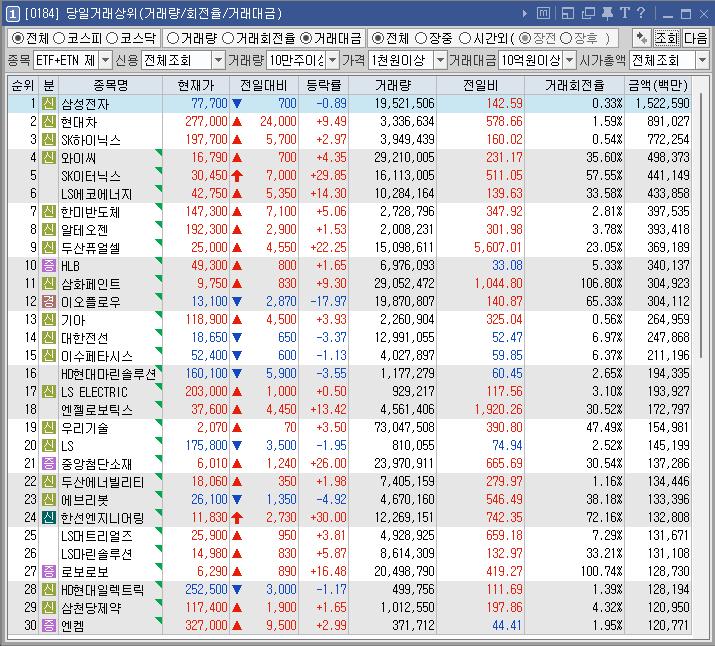Click the 전일대비 column header
Screen dimensions: 715x646
pyautogui.click(x=264, y=85)
